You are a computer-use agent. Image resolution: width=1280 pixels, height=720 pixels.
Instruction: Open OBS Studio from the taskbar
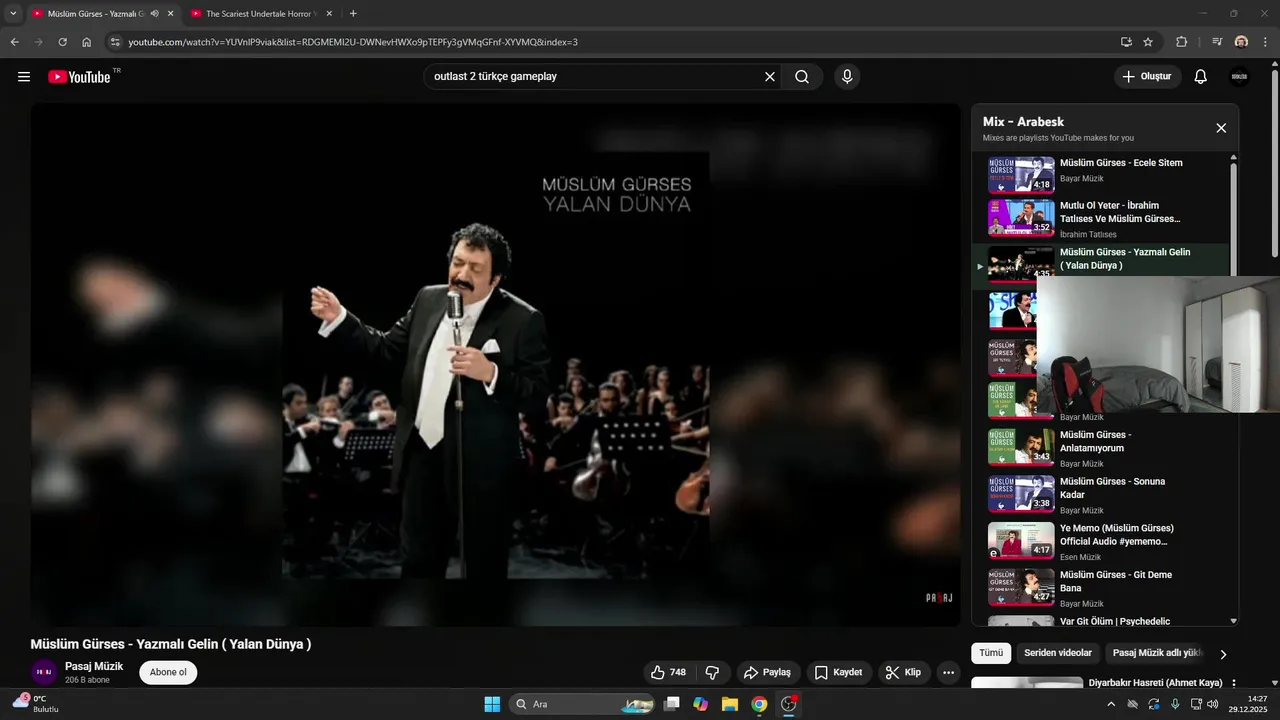(788, 704)
